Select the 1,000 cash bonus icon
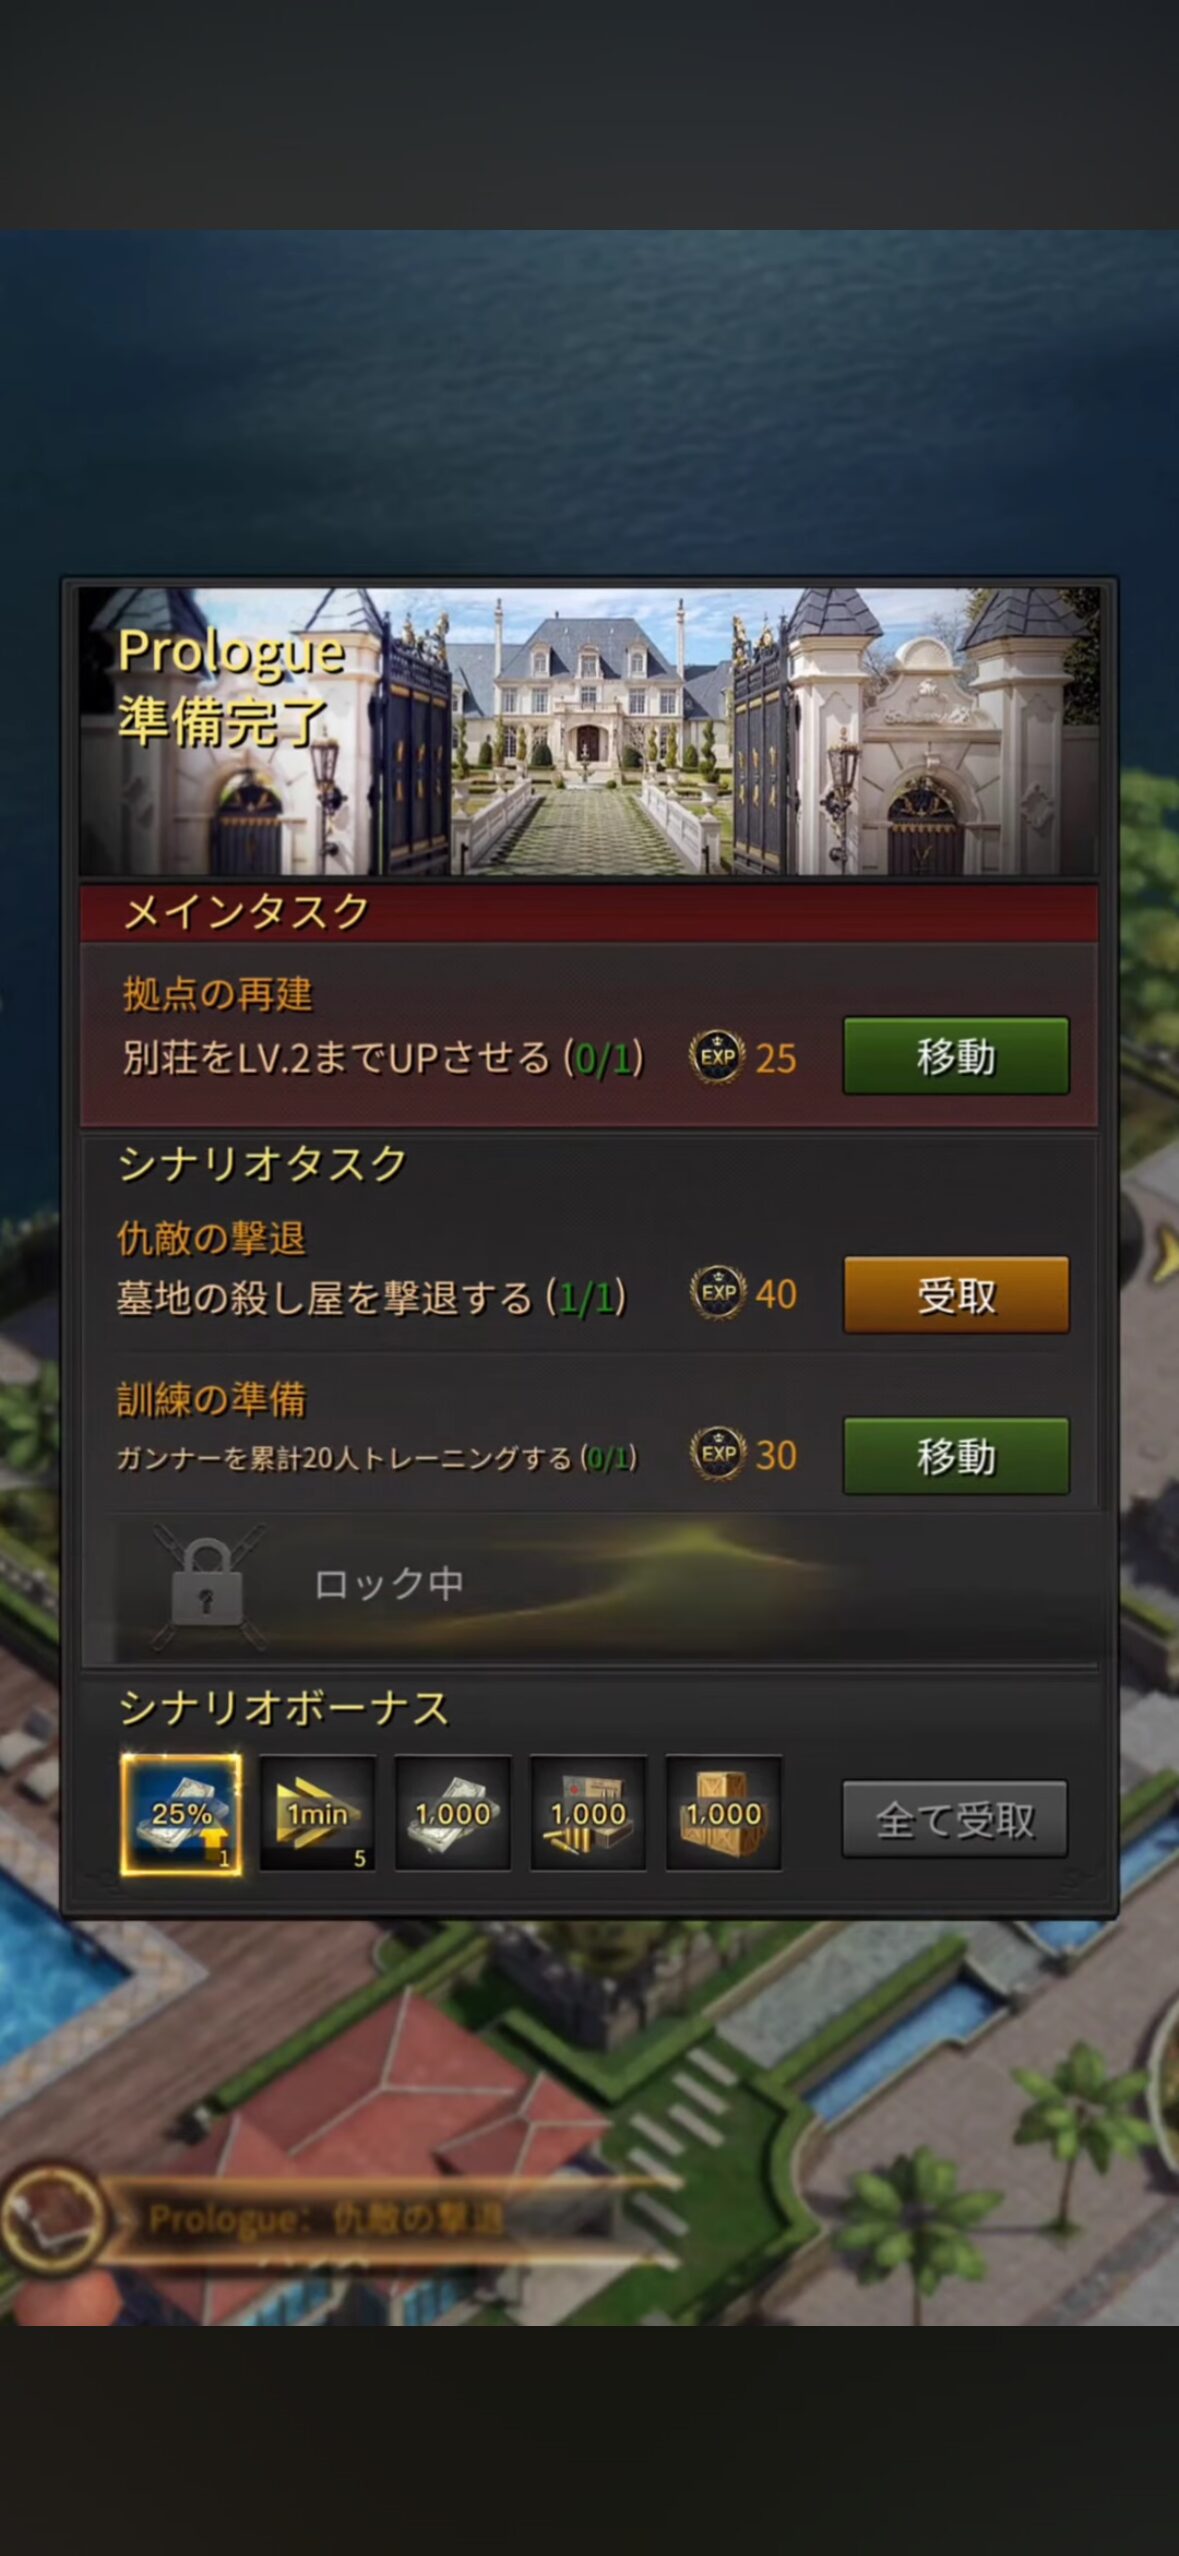Screen dimensions: 1179x2556 [x=453, y=1813]
